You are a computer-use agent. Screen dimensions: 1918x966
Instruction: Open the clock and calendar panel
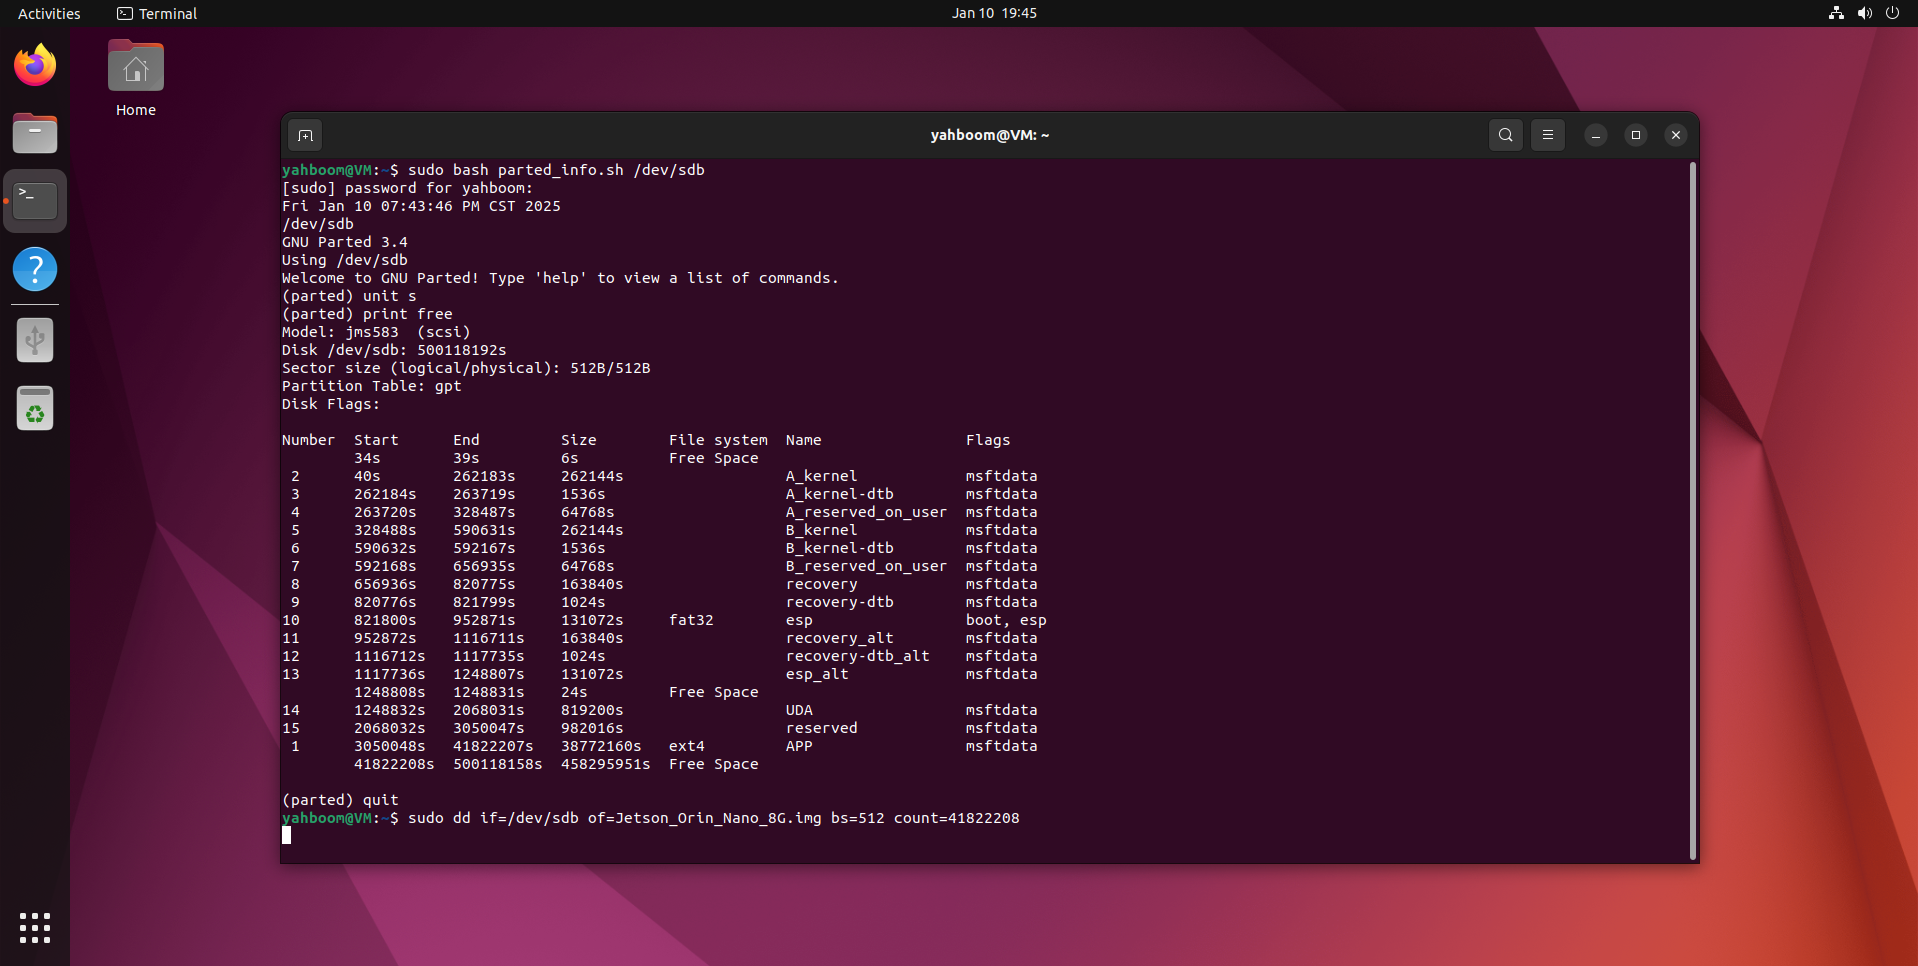(x=993, y=13)
